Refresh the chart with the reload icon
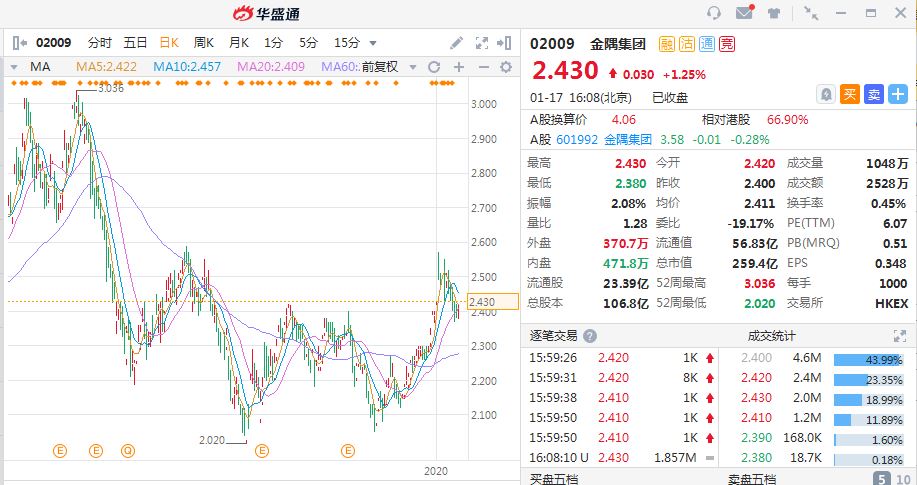This screenshot has width=917, height=485. (433, 67)
